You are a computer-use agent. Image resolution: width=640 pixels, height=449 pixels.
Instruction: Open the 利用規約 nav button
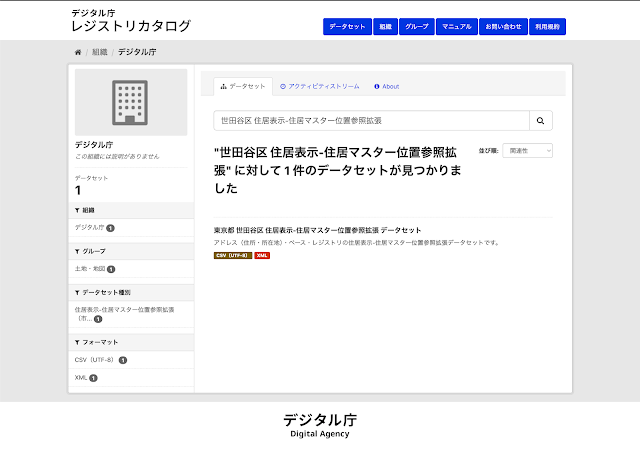click(547, 27)
